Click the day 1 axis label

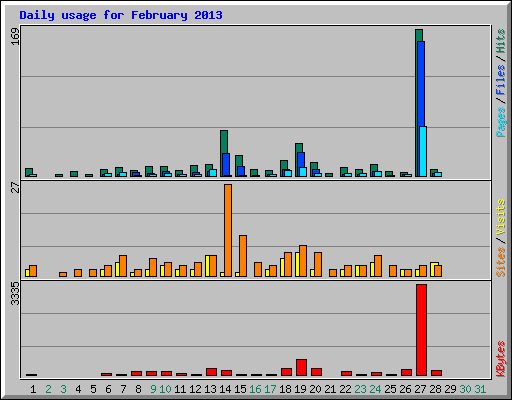point(33,389)
